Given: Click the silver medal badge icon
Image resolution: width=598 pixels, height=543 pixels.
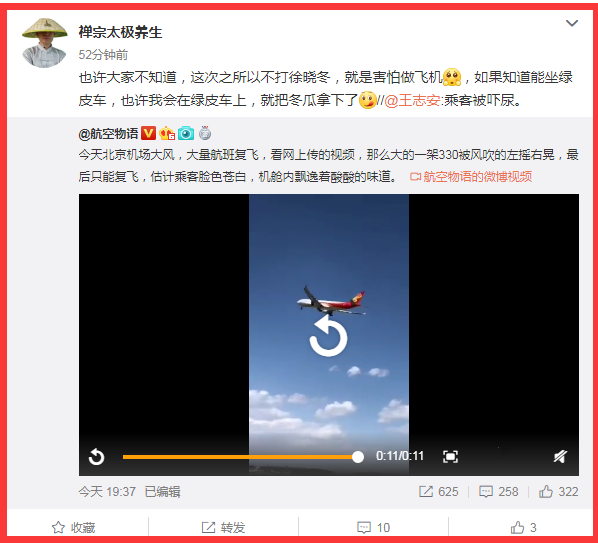Looking at the screenshot, I should 205,133.
